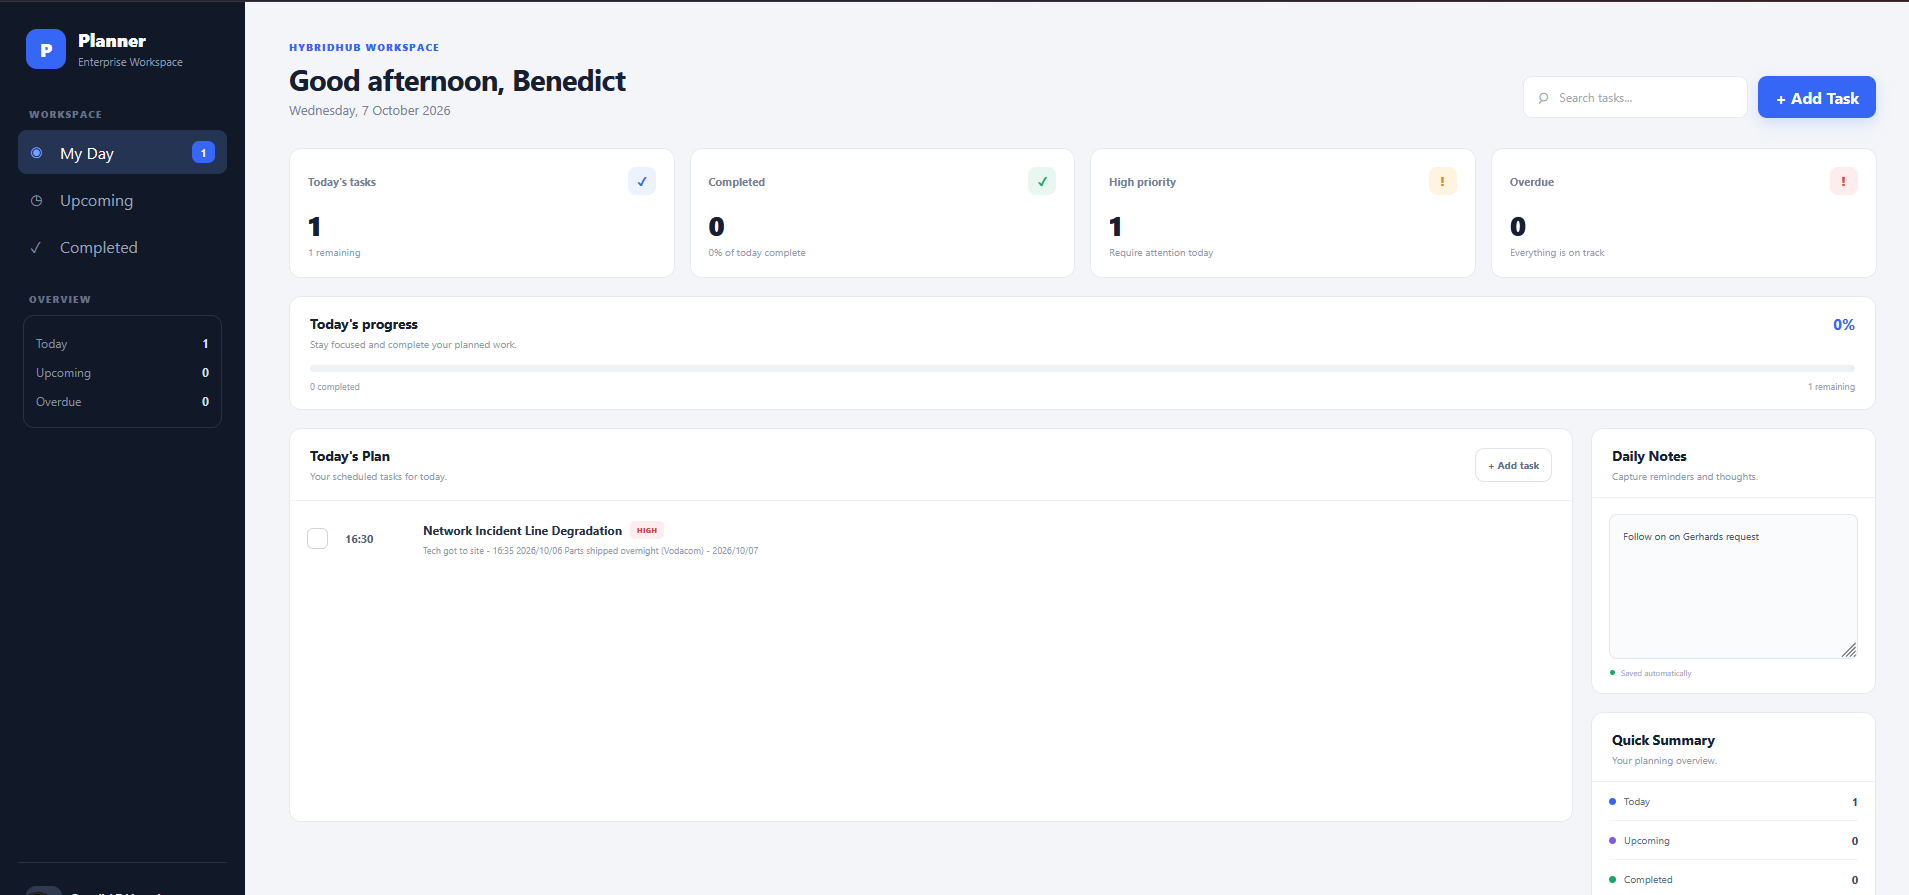Select Today in the Overview panel
The height and width of the screenshot is (895, 1909).
[x=122, y=343]
